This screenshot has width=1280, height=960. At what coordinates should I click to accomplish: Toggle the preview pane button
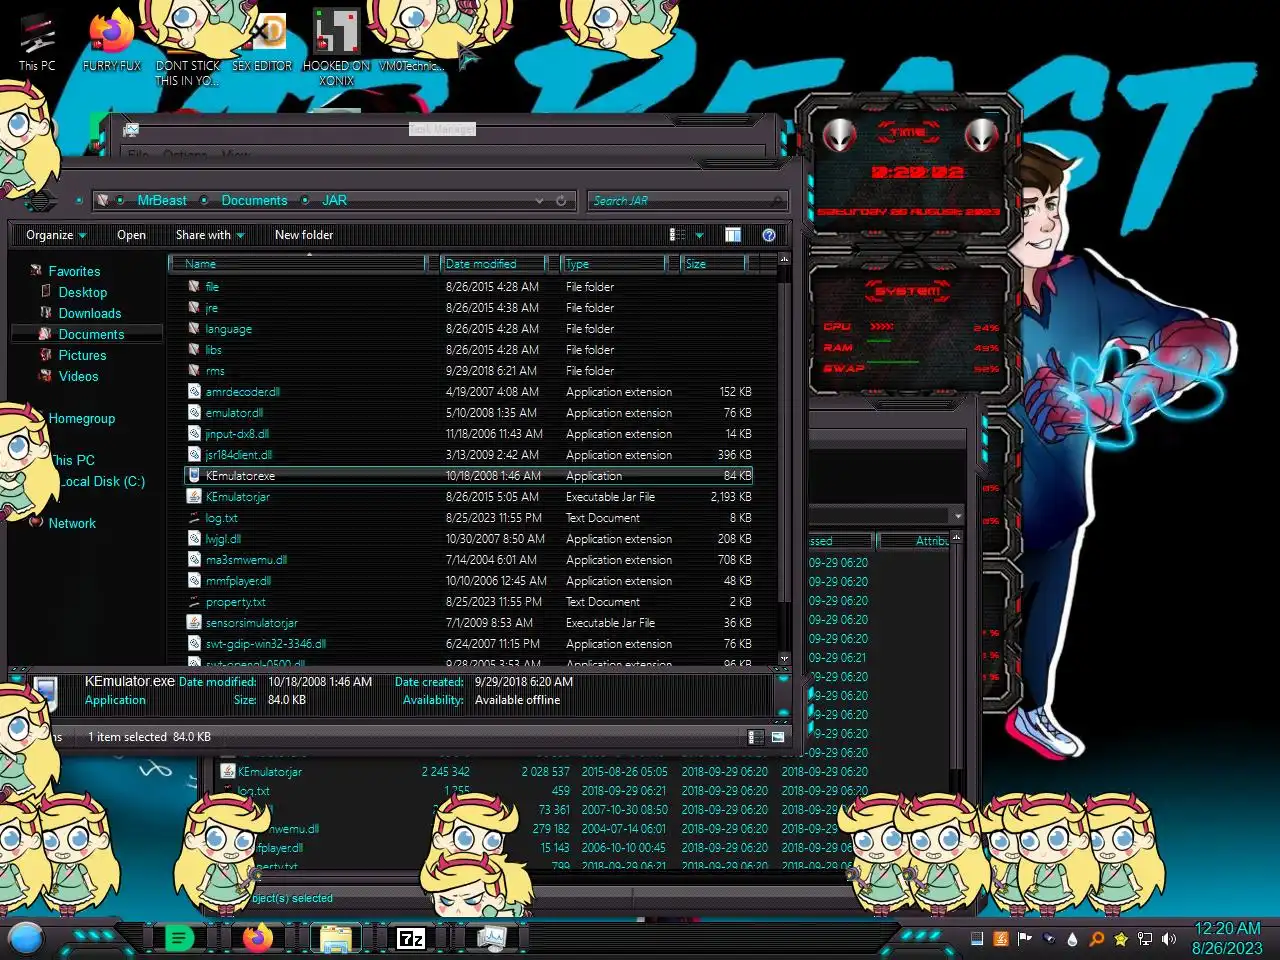[x=733, y=235]
